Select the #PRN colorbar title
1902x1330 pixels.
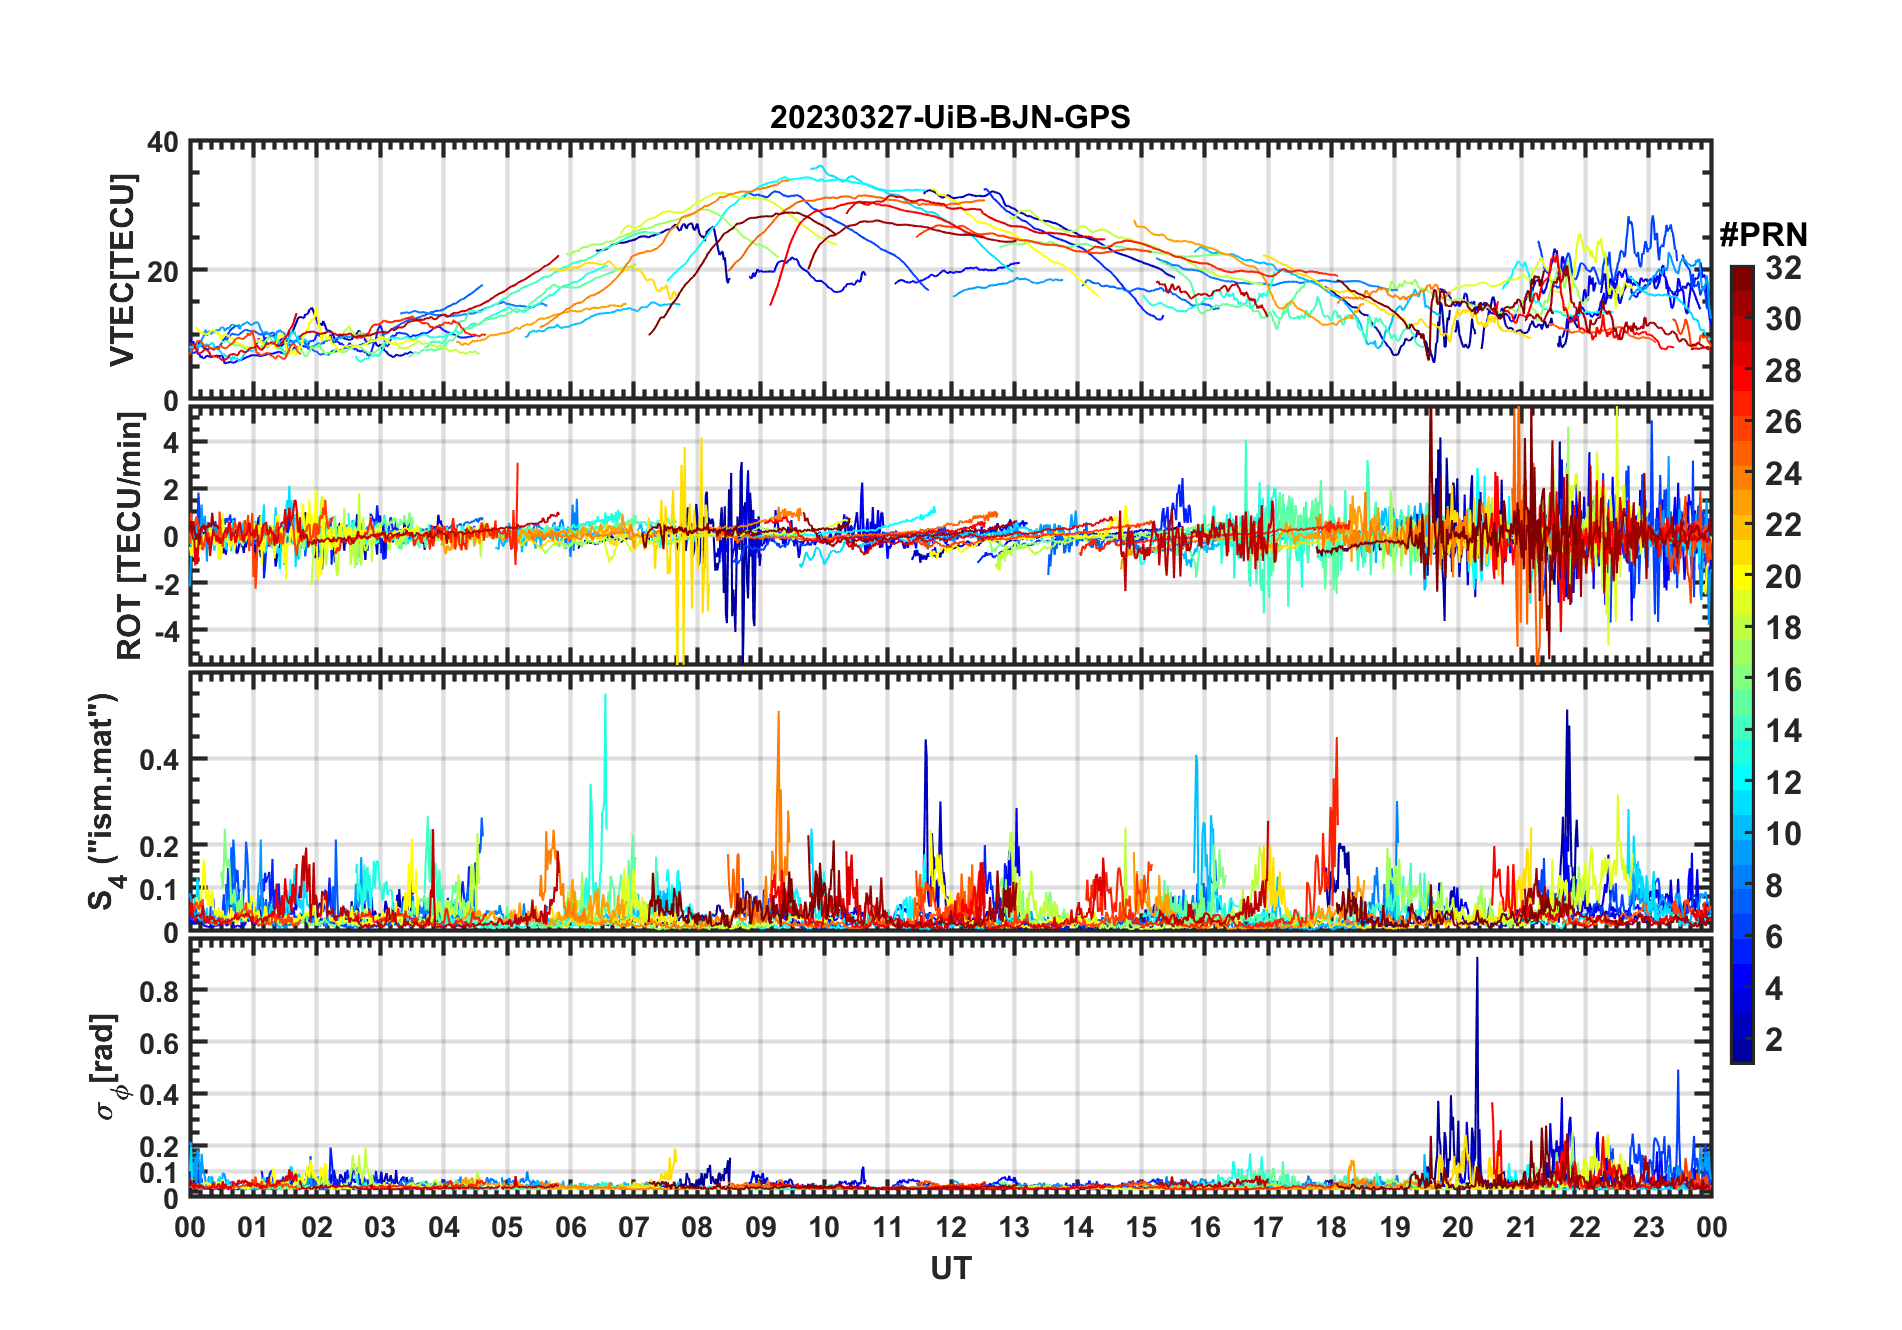[1763, 235]
